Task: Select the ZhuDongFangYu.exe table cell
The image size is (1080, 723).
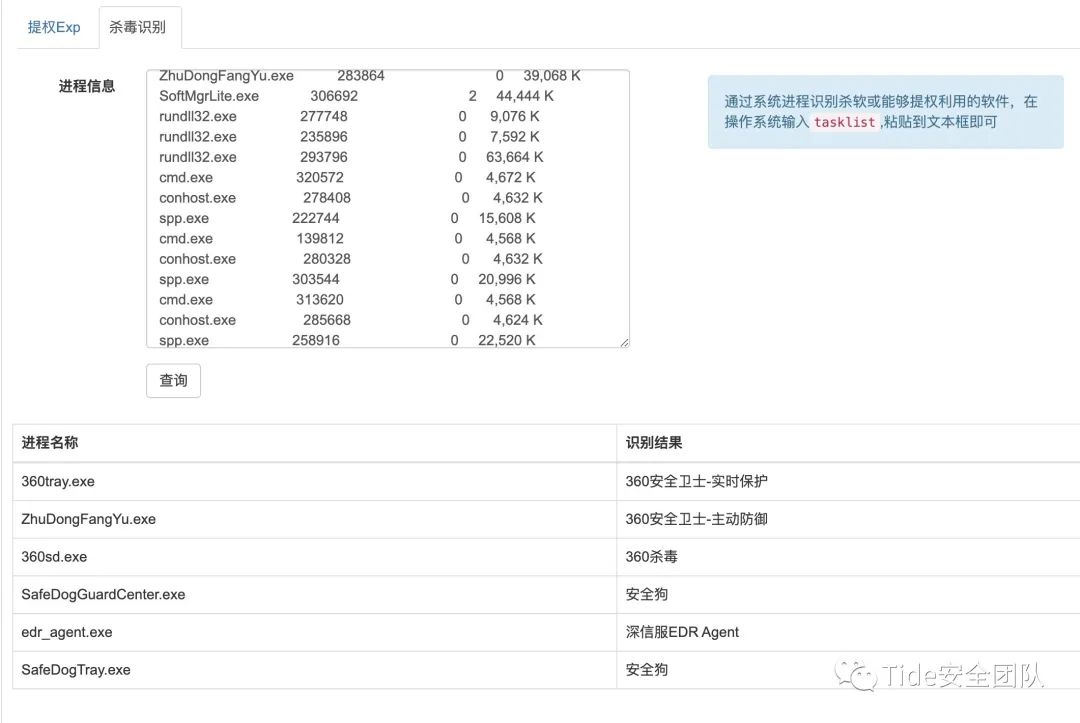Action: [x=315, y=519]
